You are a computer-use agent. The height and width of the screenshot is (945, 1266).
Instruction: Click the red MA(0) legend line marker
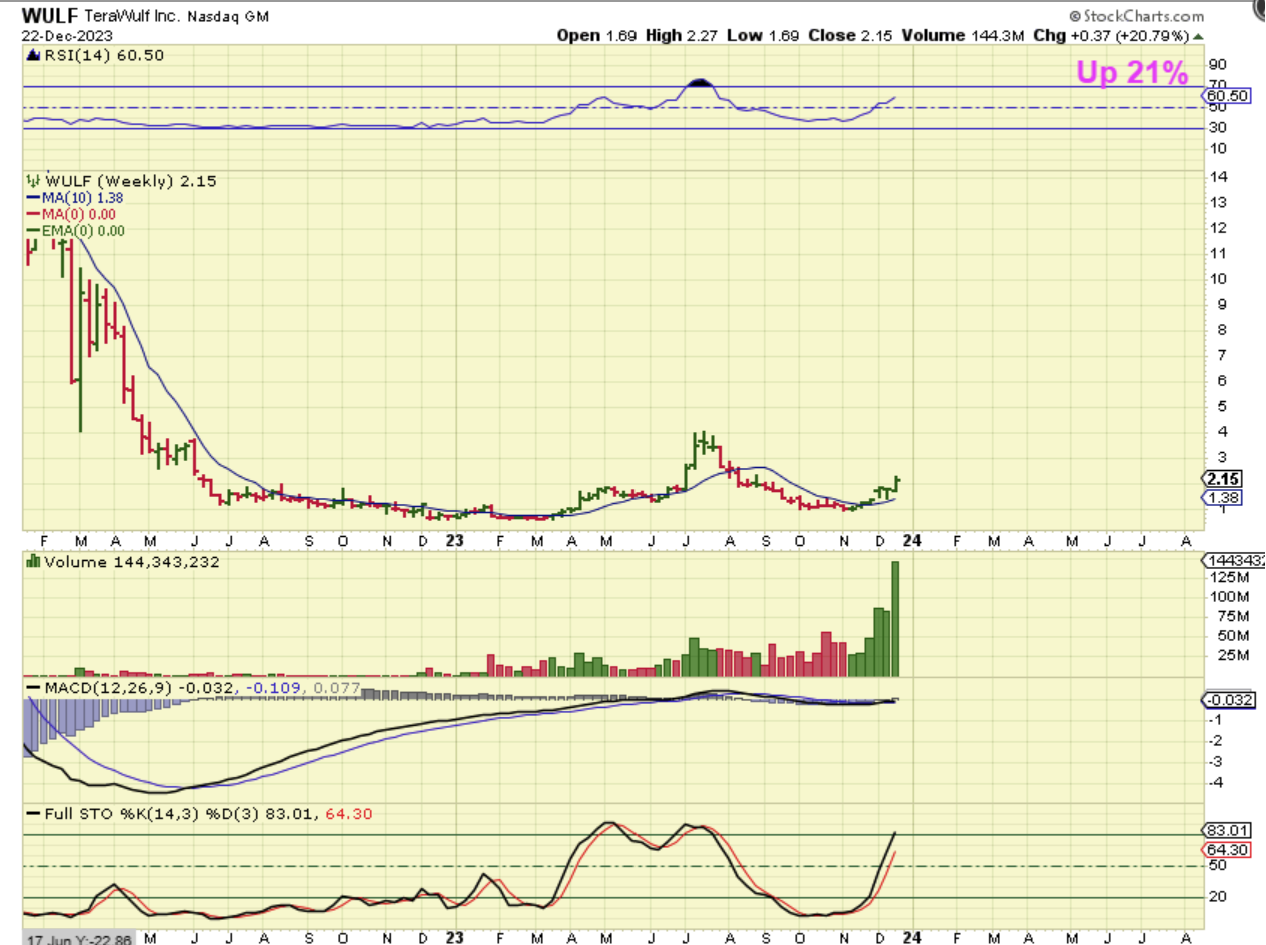32,214
